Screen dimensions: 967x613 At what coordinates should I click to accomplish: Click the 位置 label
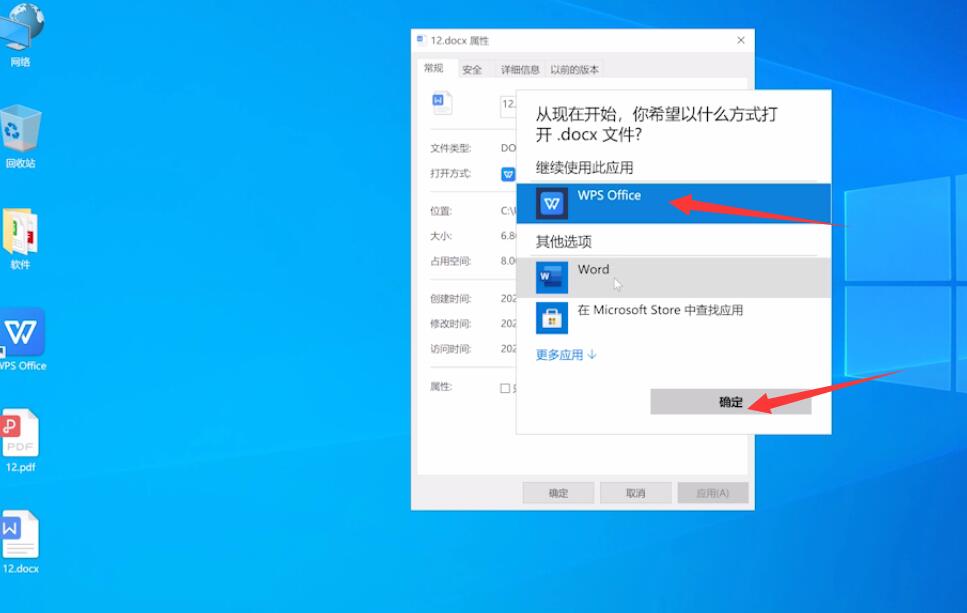[x=441, y=211]
